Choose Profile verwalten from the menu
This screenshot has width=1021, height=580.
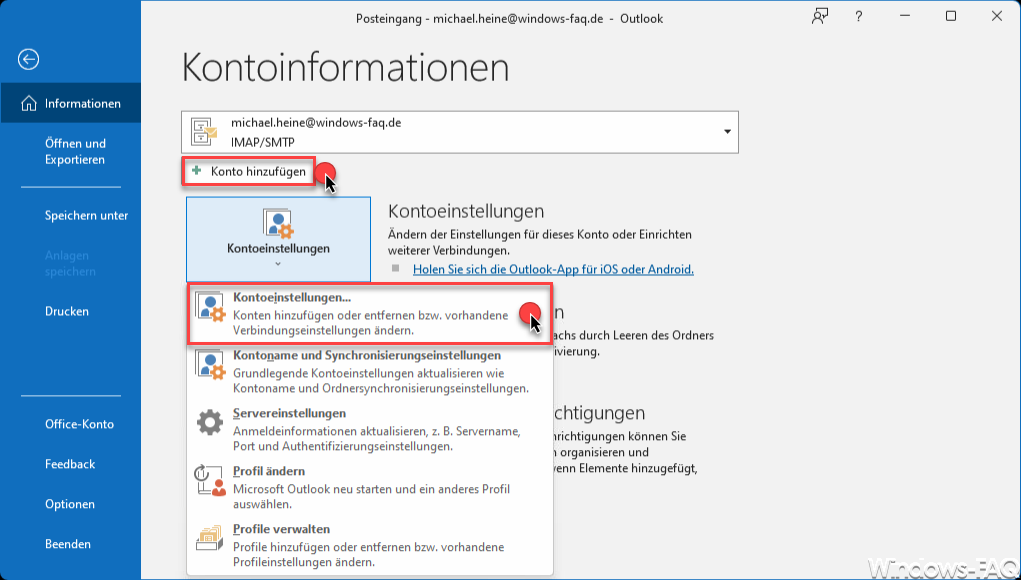[x=370, y=545]
